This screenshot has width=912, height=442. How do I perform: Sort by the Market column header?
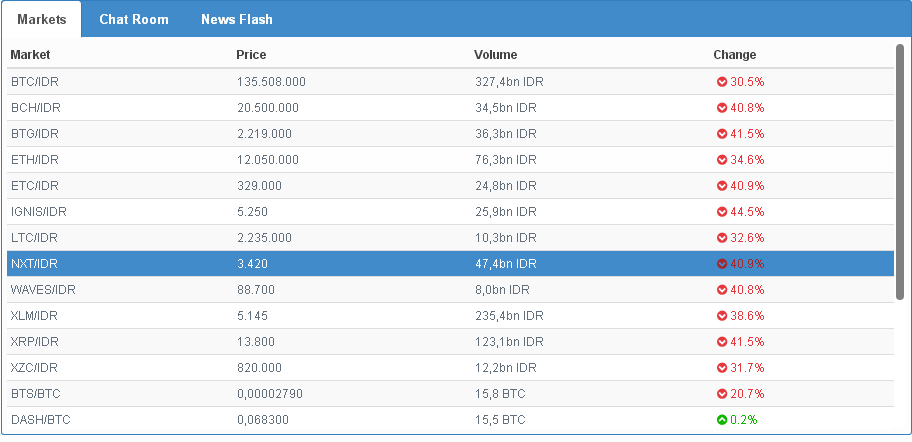(30, 55)
